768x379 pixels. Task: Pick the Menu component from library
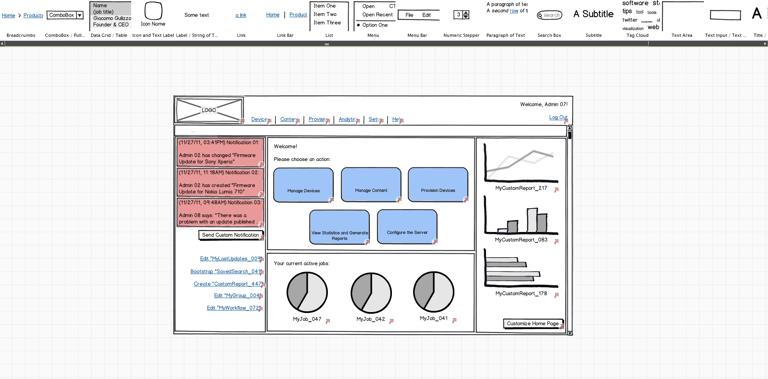pos(373,20)
